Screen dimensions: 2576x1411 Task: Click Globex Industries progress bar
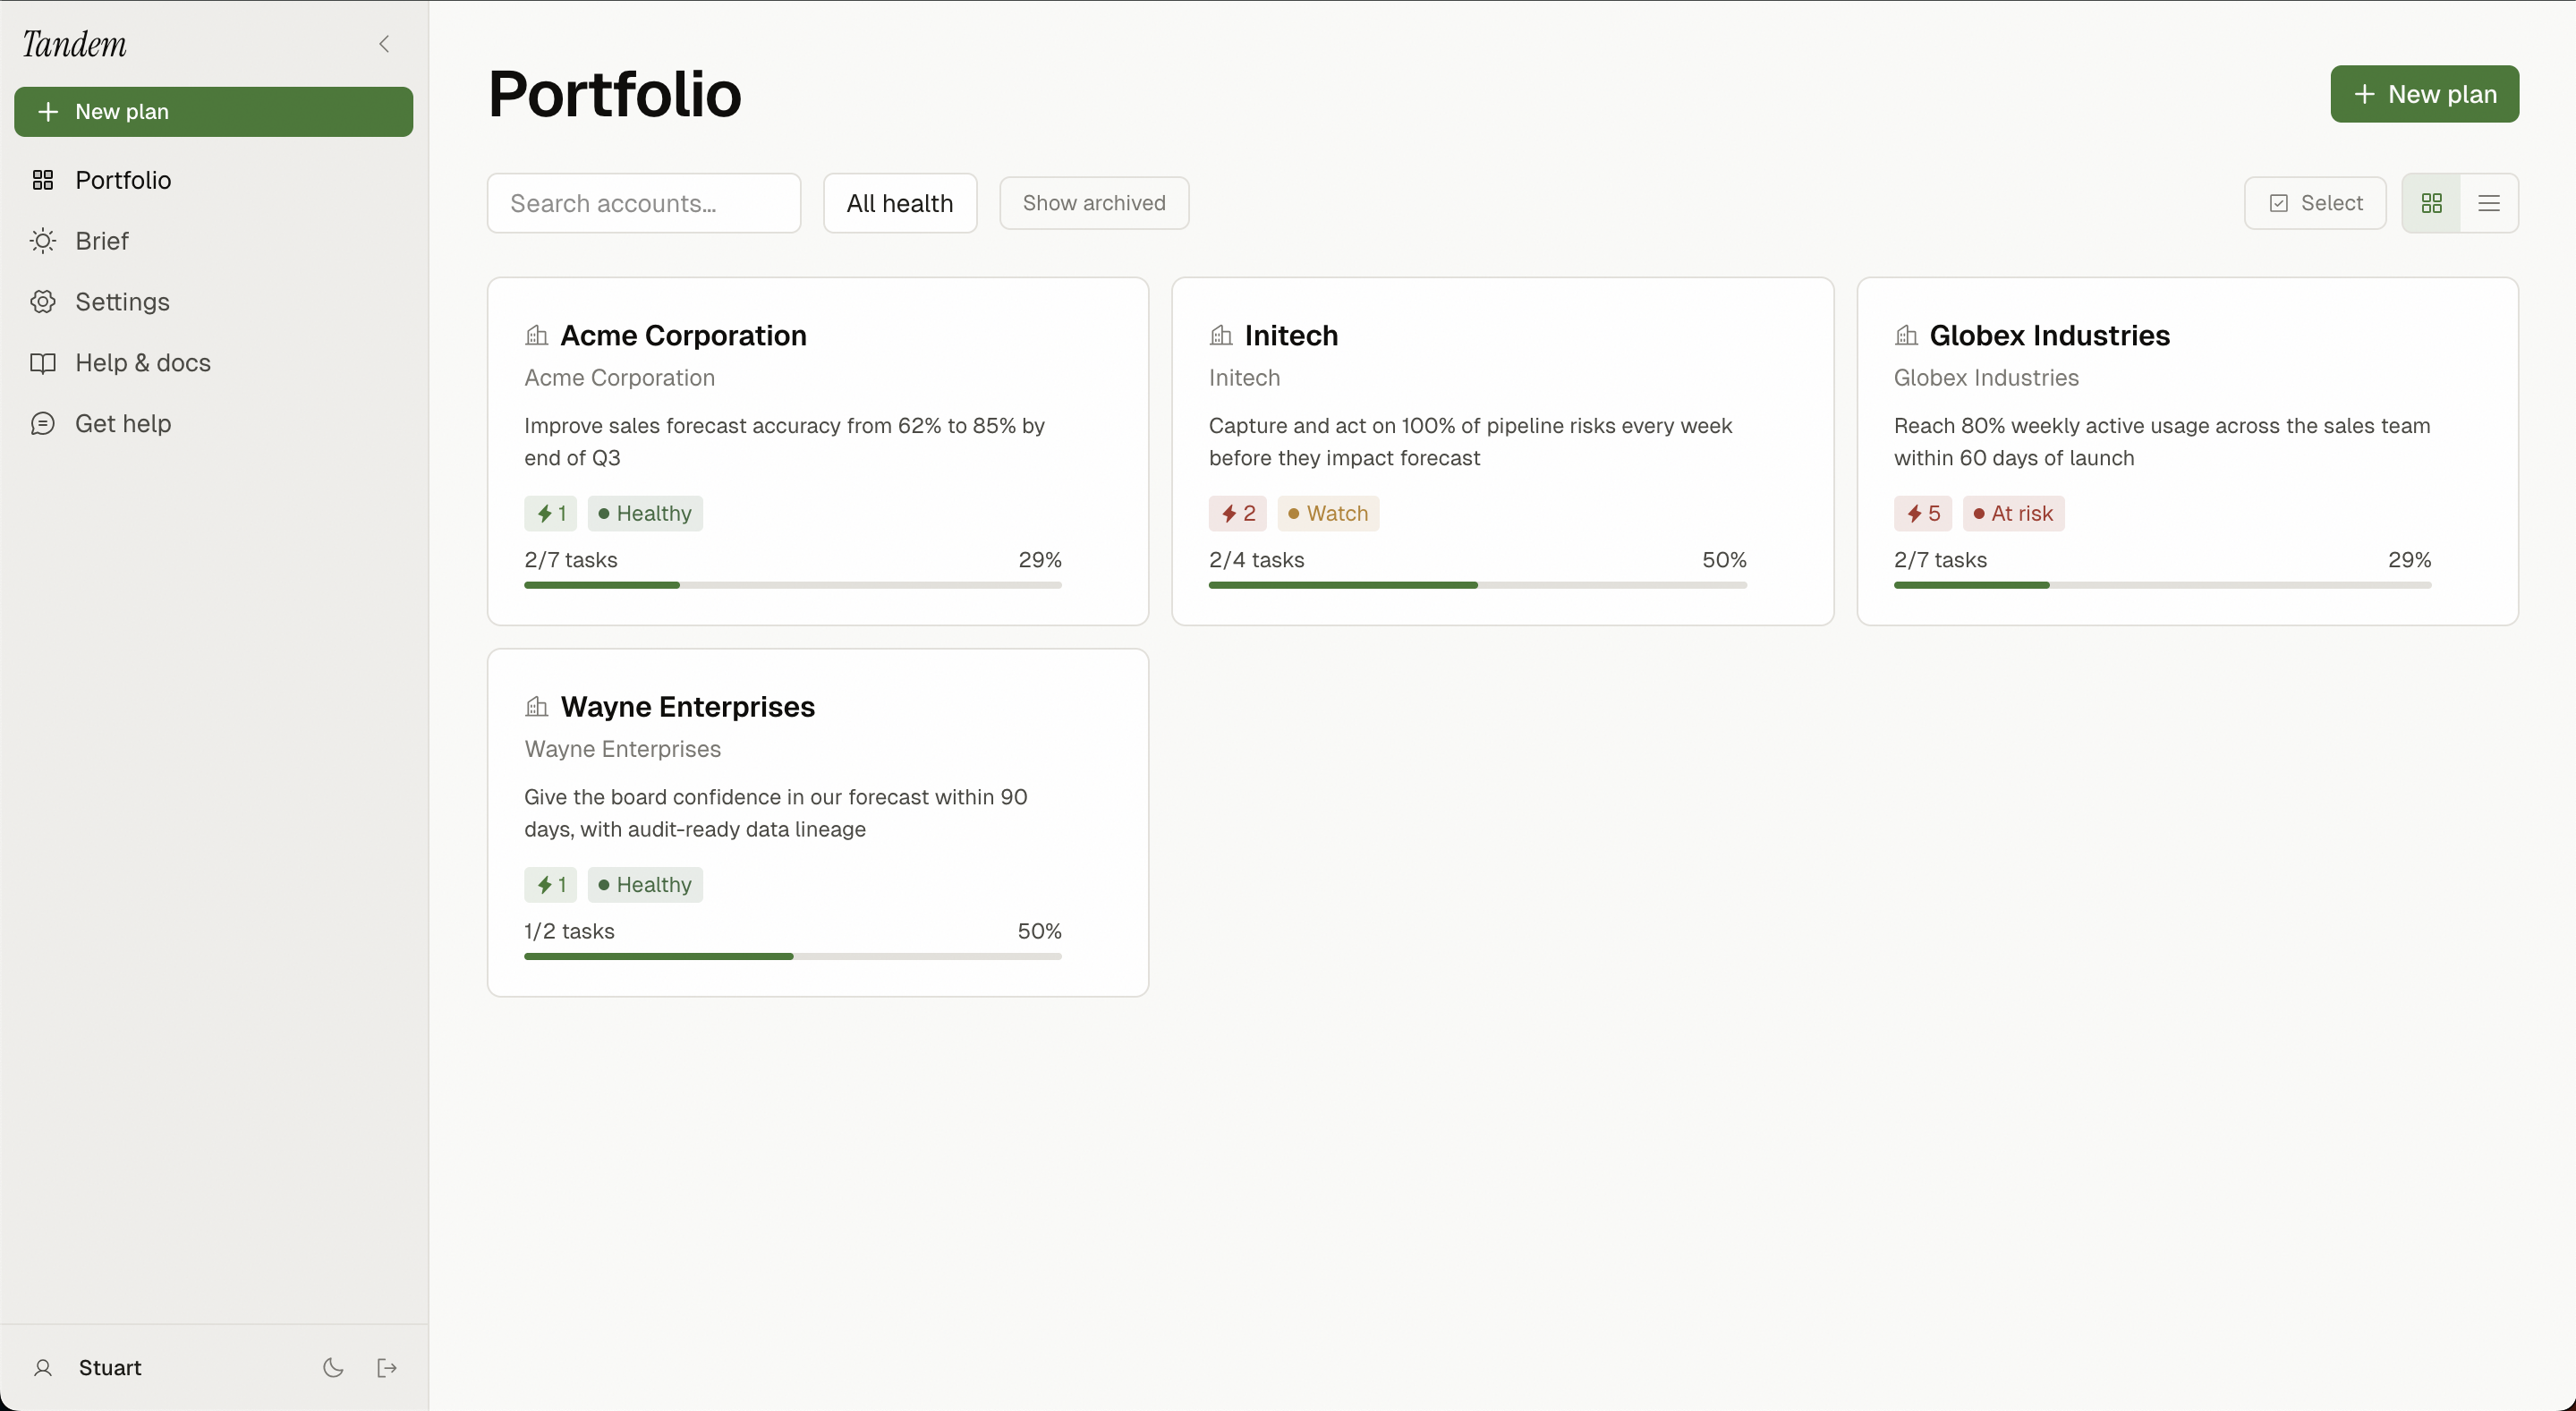coord(2162,585)
